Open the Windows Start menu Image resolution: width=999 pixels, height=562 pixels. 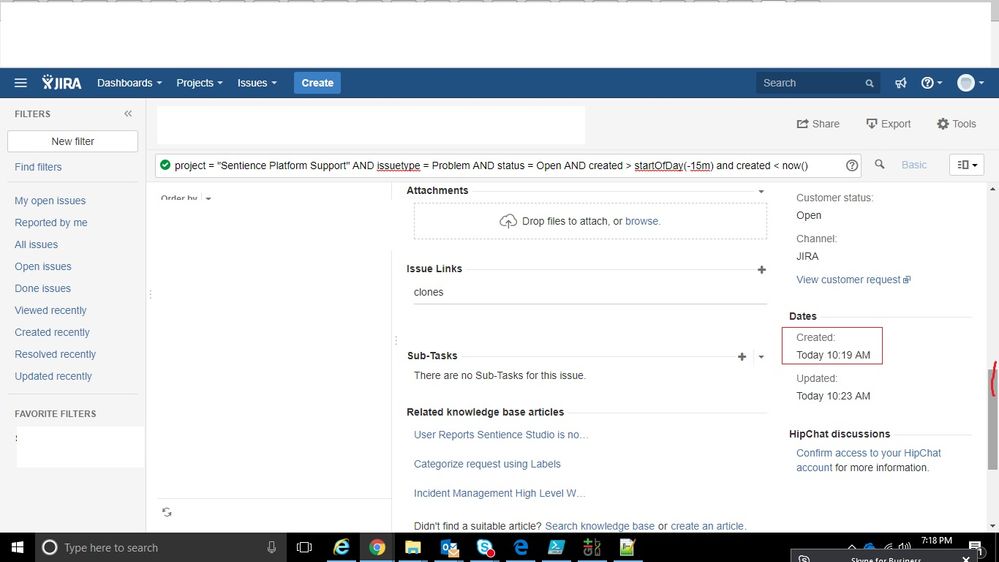tap(17, 547)
